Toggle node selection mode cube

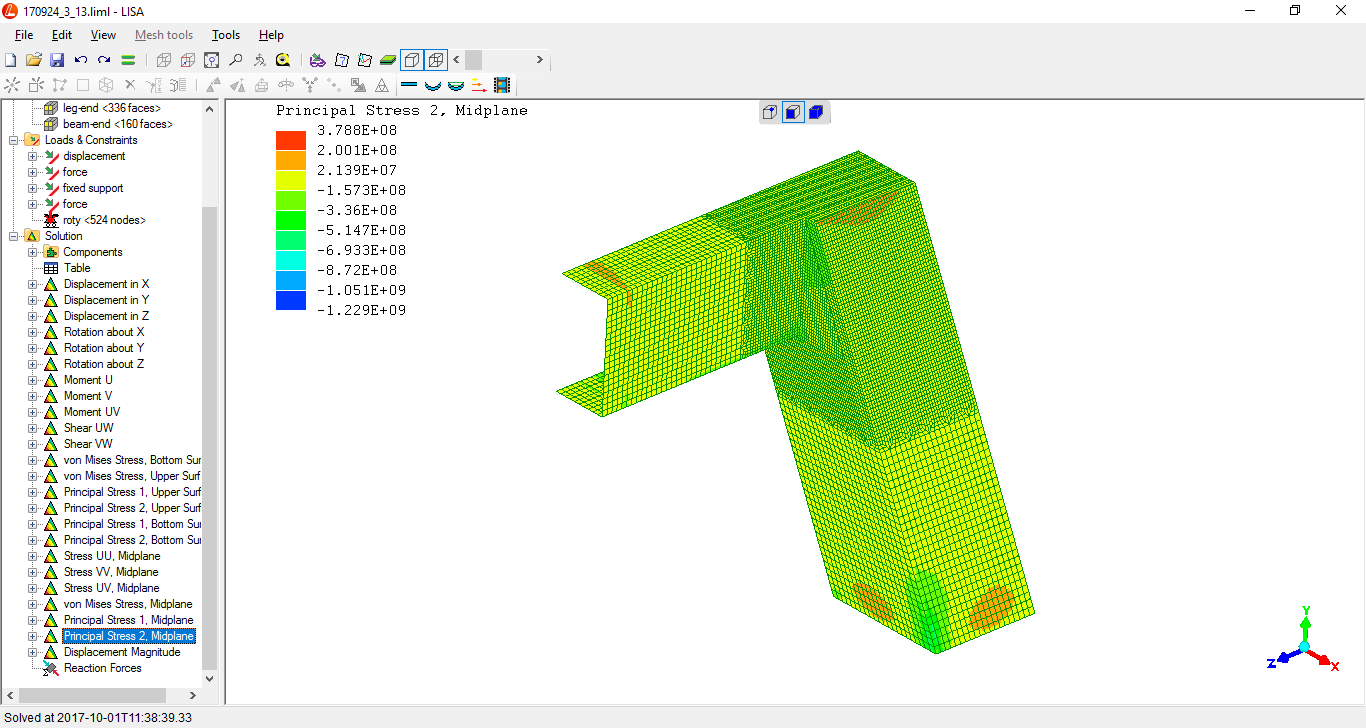pyautogui.click(x=770, y=112)
